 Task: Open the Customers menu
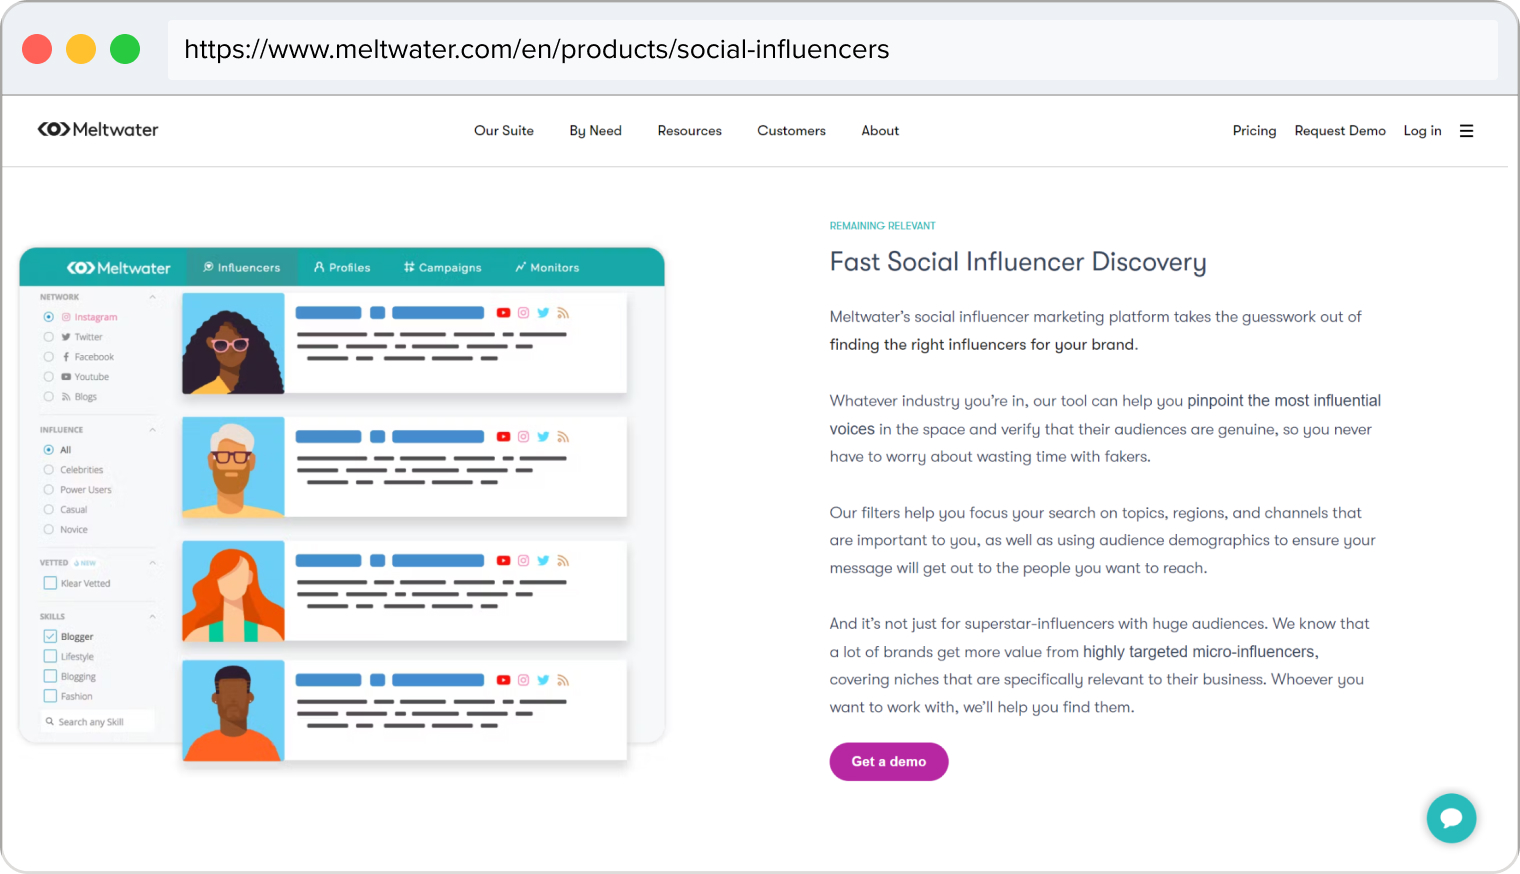pos(792,131)
